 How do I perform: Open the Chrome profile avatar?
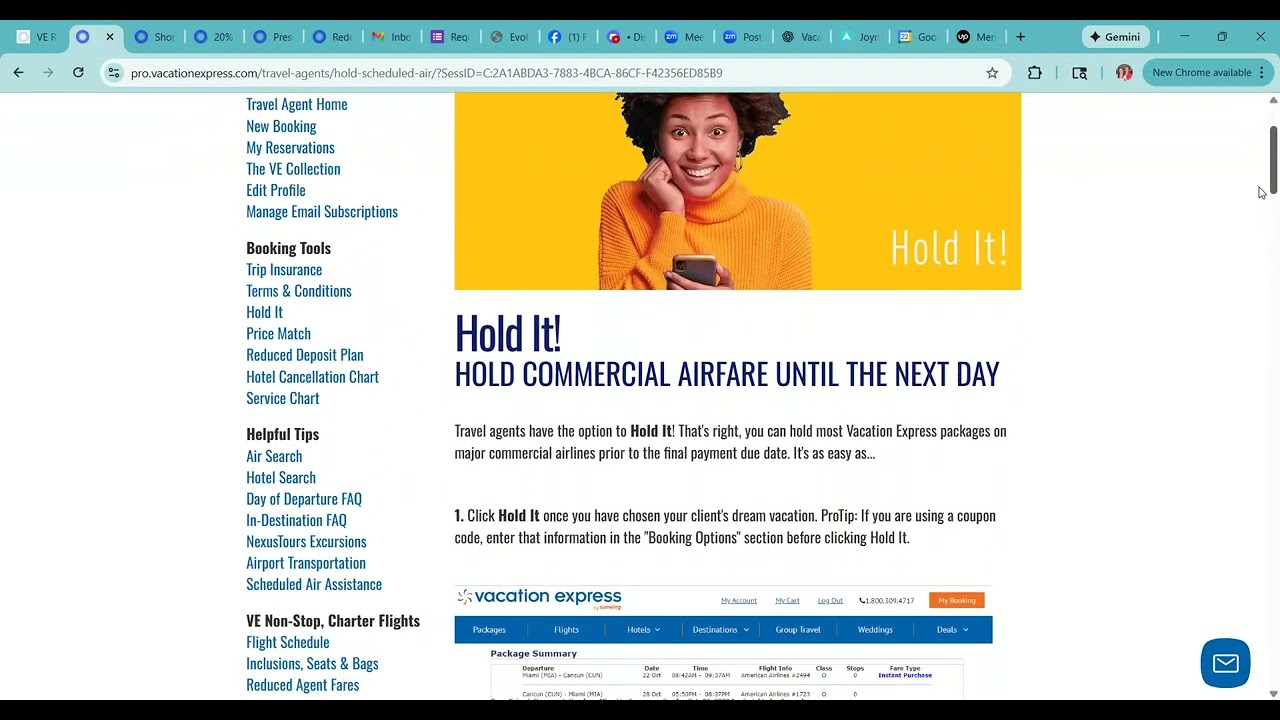[x=1124, y=73]
